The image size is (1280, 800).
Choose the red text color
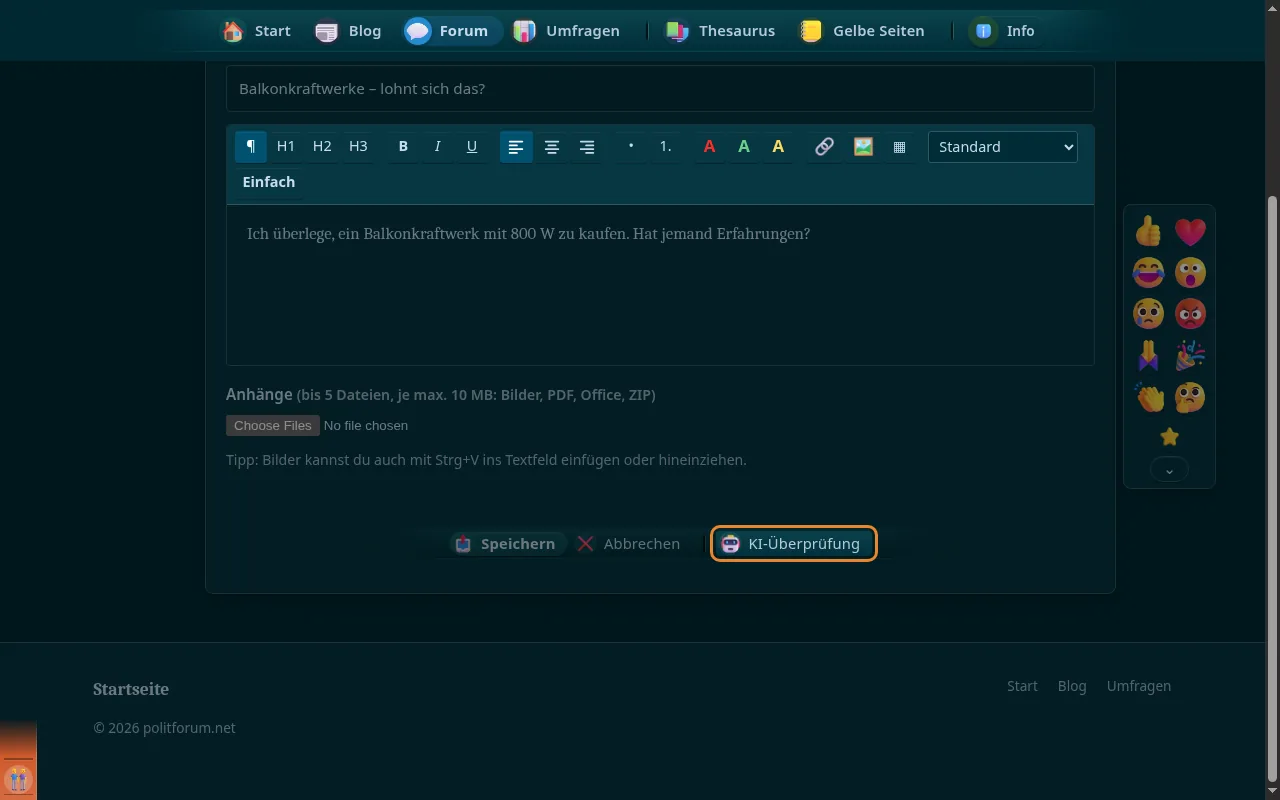pyautogui.click(x=709, y=147)
